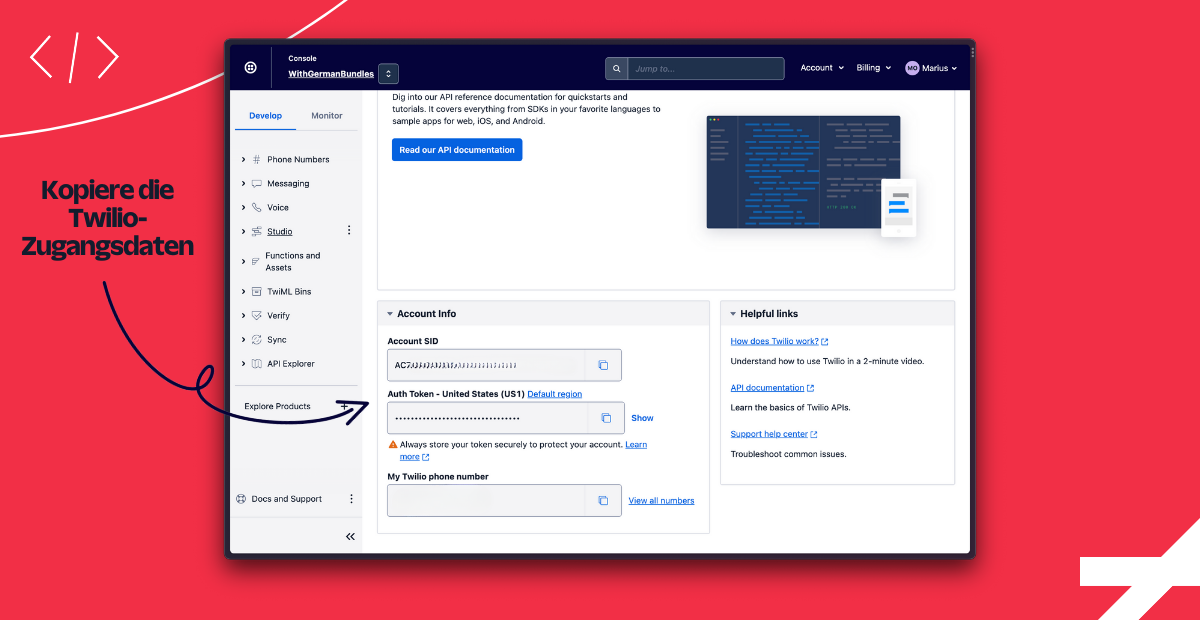Open the Learn more link about token security
This screenshot has width=1200, height=620.
tap(636, 444)
